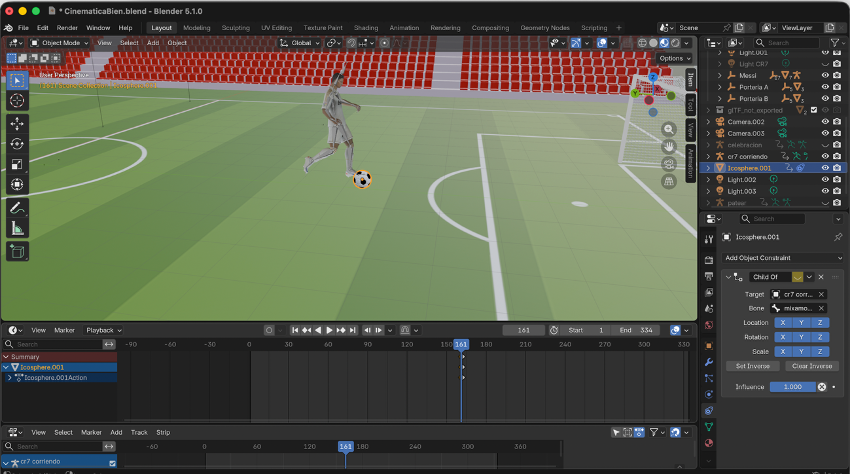Switch to the Modeling workspace tab
Screen dimensions: 850x474
coord(197,28)
